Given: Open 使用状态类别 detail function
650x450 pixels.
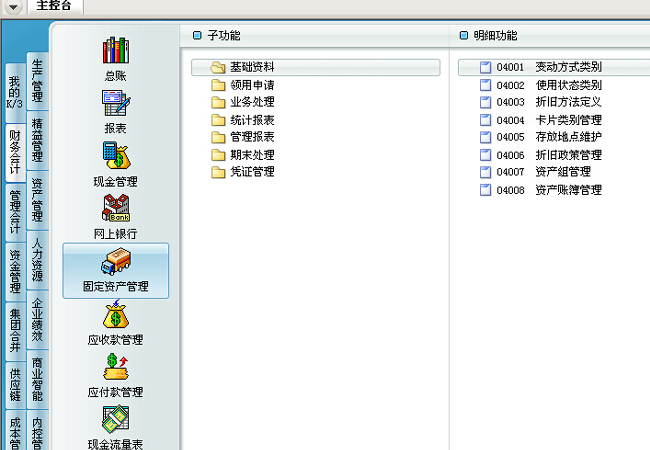Looking at the screenshot, I should (568, 85).
